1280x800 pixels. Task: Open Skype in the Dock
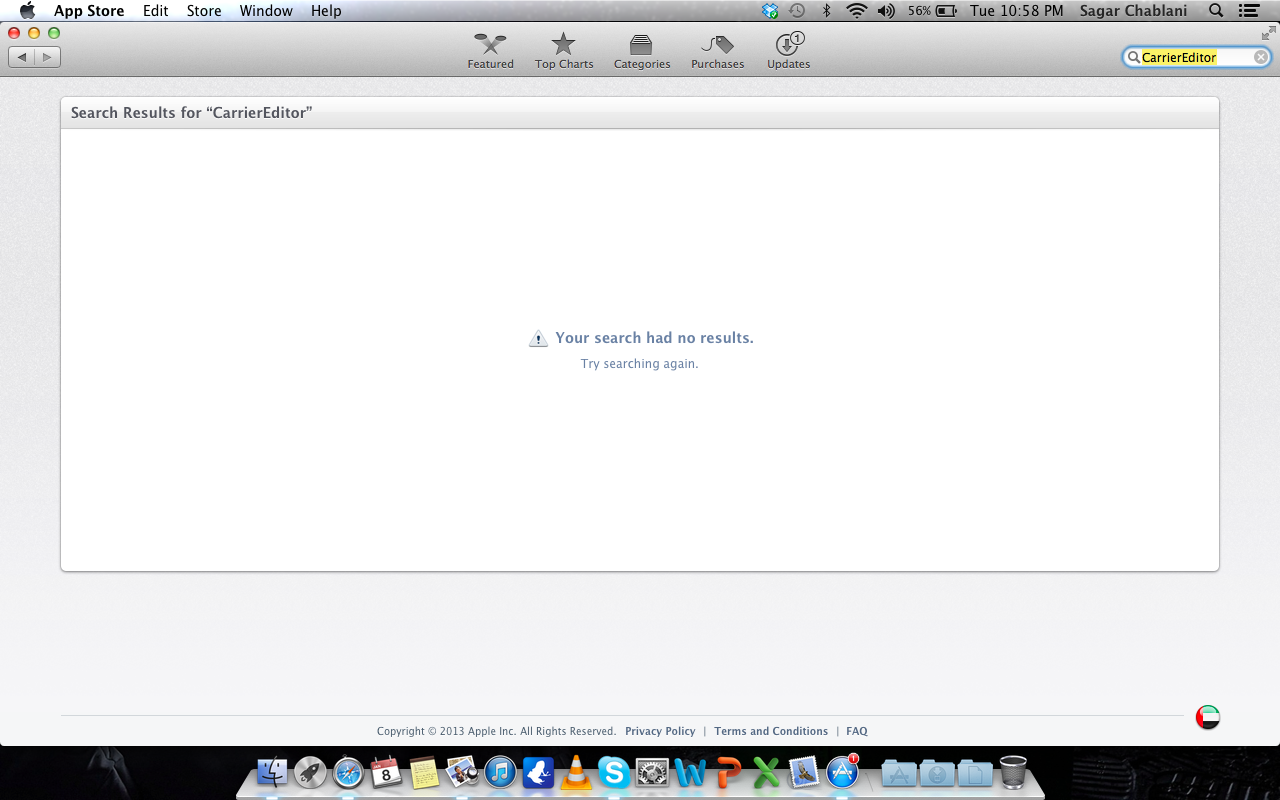coord(614,772)
